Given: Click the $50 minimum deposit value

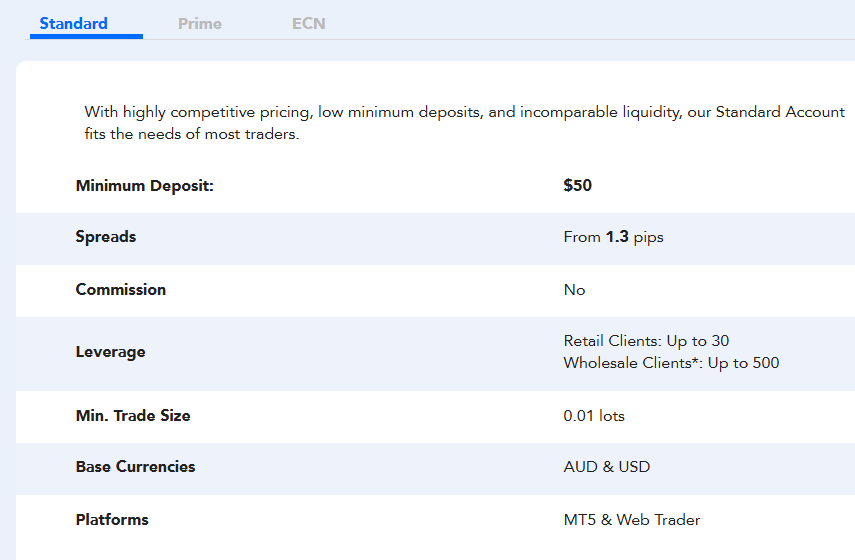Looking at the screenshot, I should pos(578,185).
